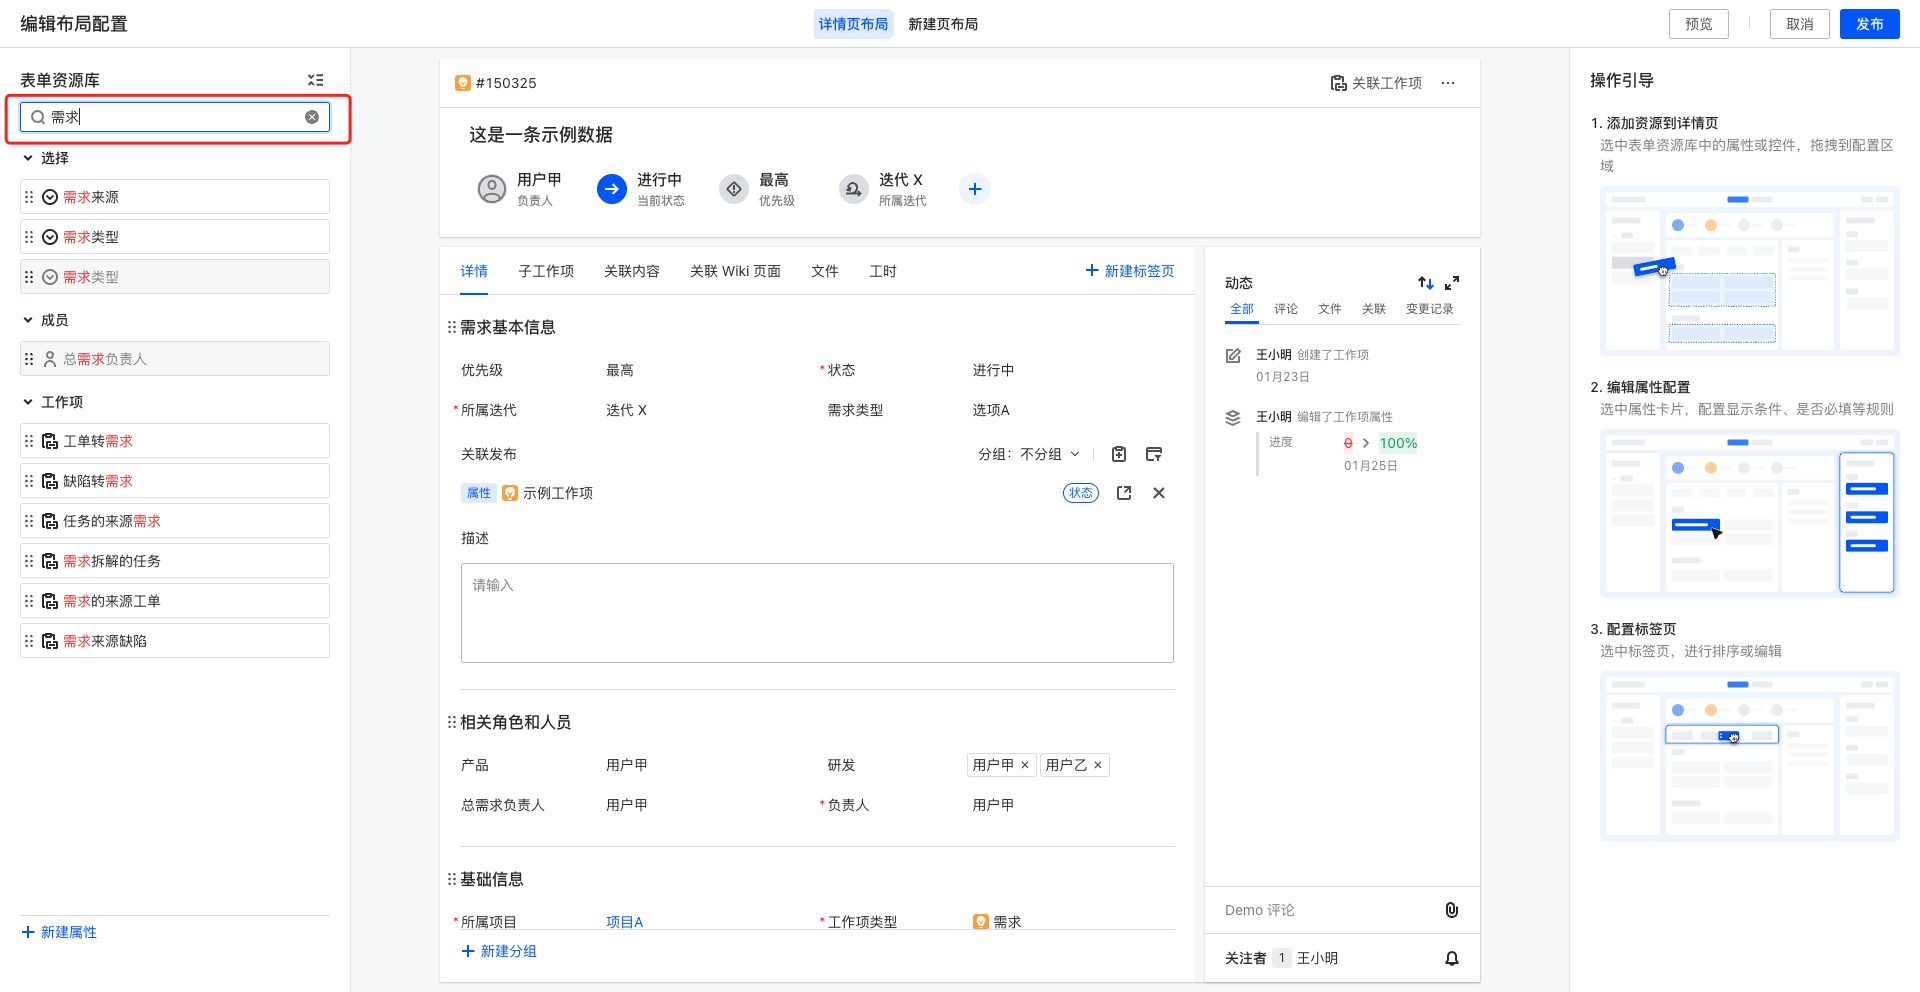The image size is (1920, 992).
Task: Select 变更记录 tab in 动态
Action: pos(1430,309)
